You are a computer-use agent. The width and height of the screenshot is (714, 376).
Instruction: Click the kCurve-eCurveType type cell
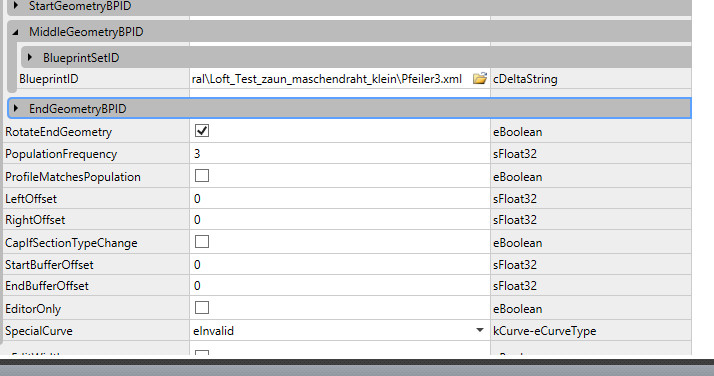[591, 330]
